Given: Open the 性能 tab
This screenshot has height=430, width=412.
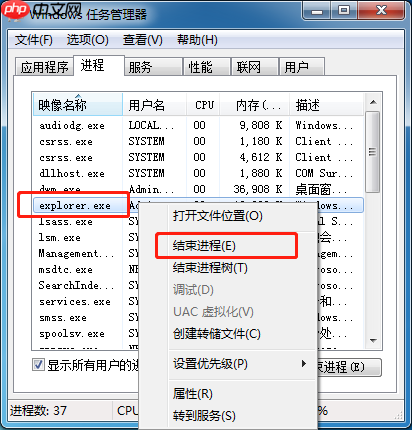Looking at the screenshot, I should [207, 67].
